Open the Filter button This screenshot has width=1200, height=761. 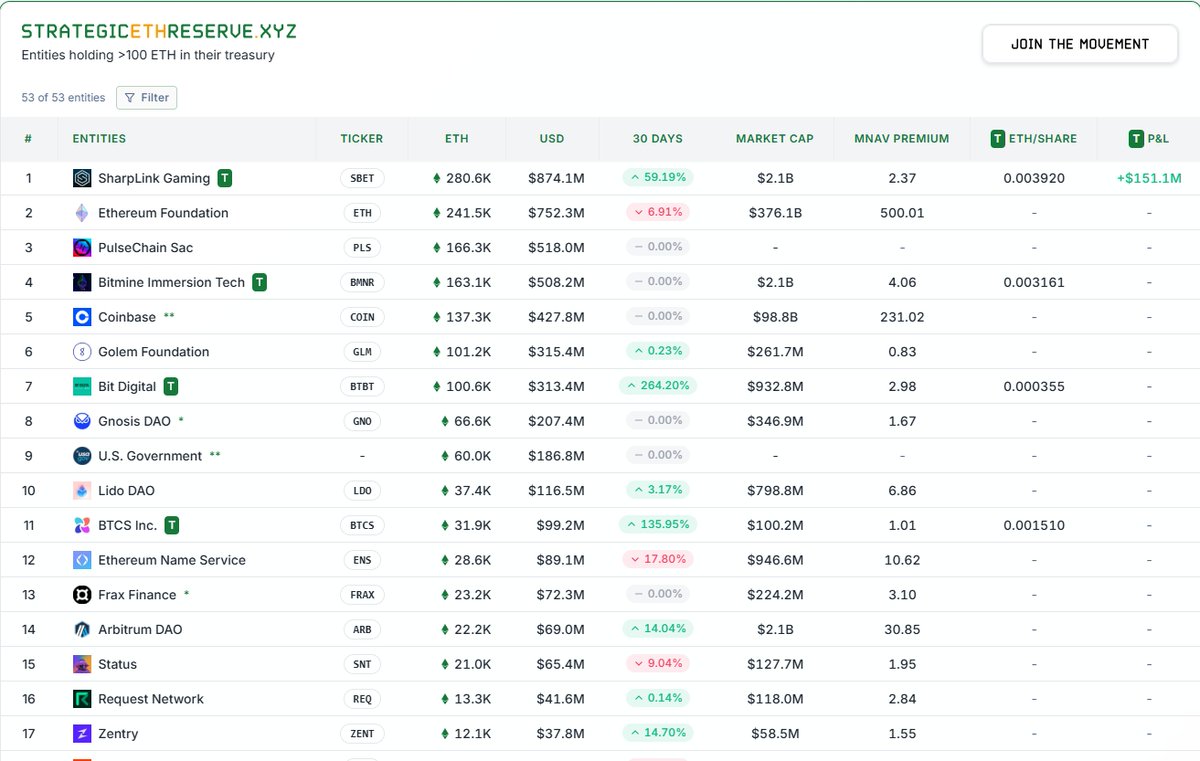[147, 98]
